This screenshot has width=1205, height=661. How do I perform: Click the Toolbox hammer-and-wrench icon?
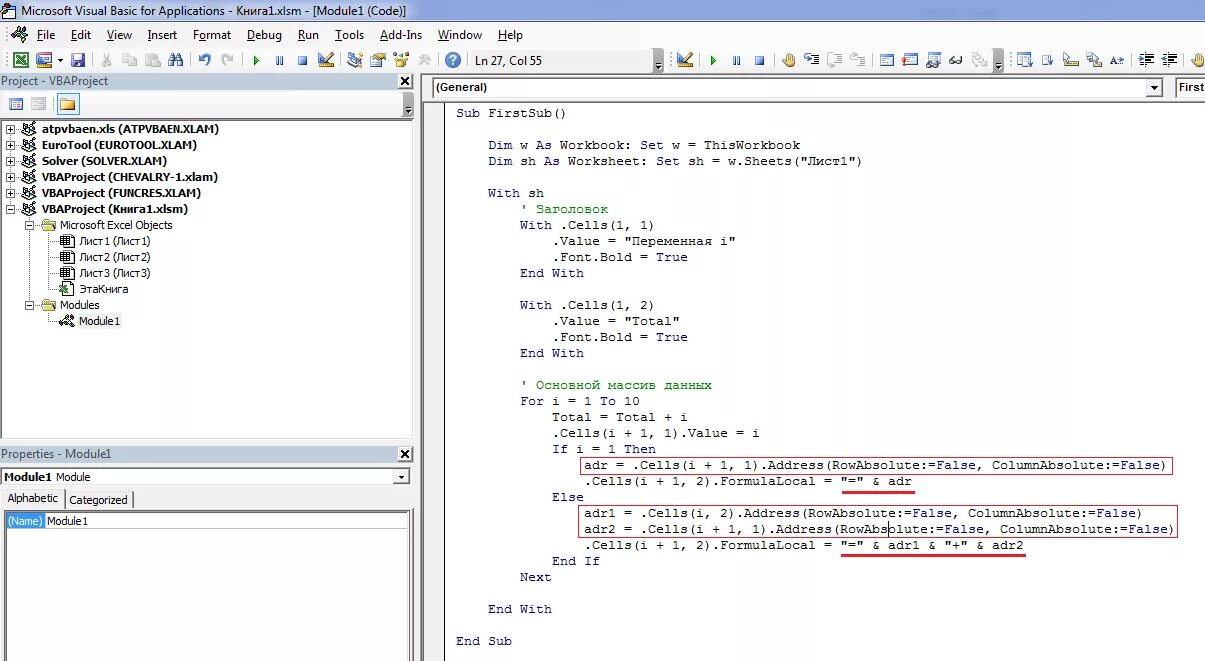(424, 60)
